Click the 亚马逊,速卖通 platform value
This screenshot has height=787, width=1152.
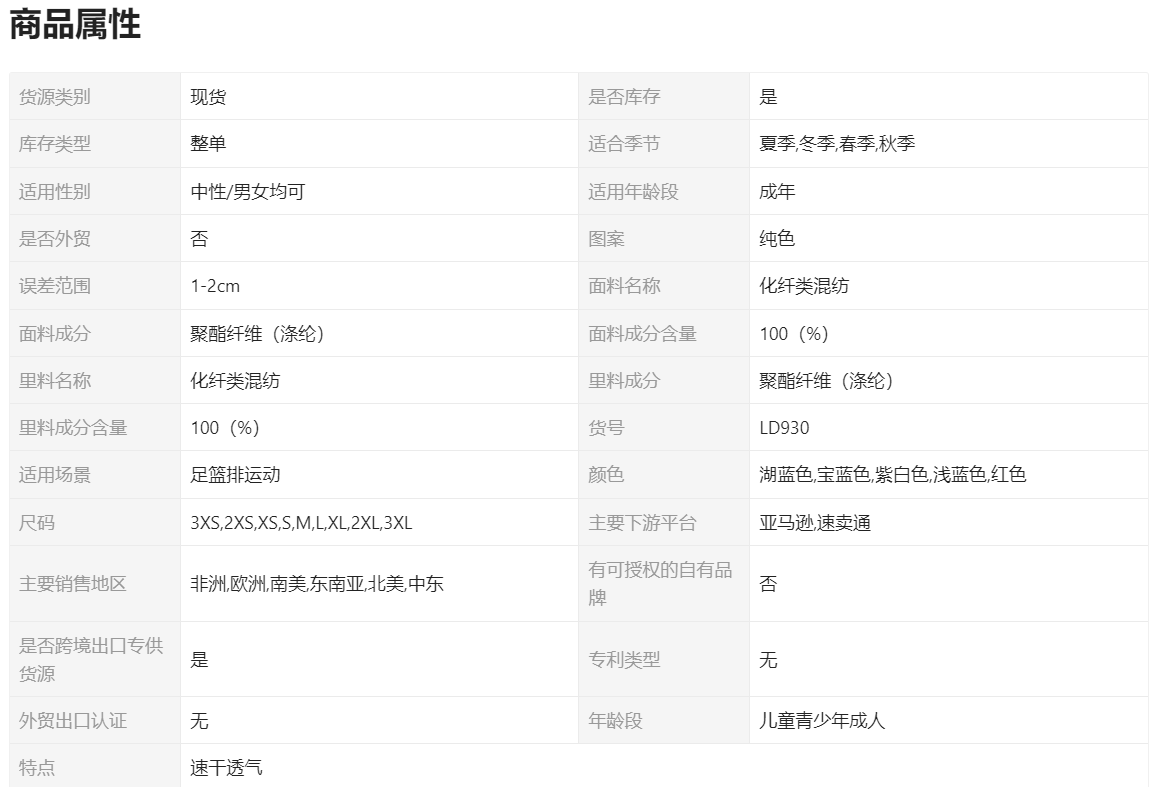point(815,523)
